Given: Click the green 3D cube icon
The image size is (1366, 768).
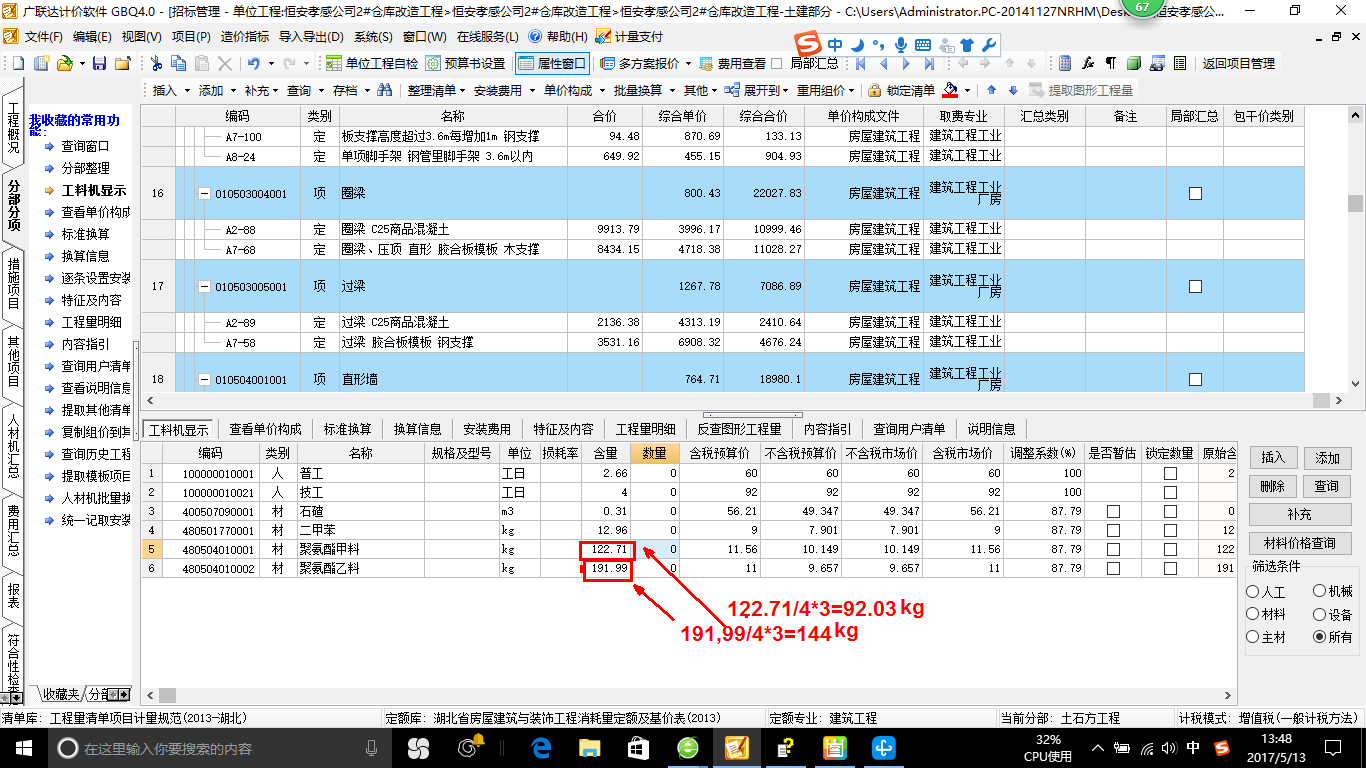Looking at the screenshot, I should [x=1133, y=63].
